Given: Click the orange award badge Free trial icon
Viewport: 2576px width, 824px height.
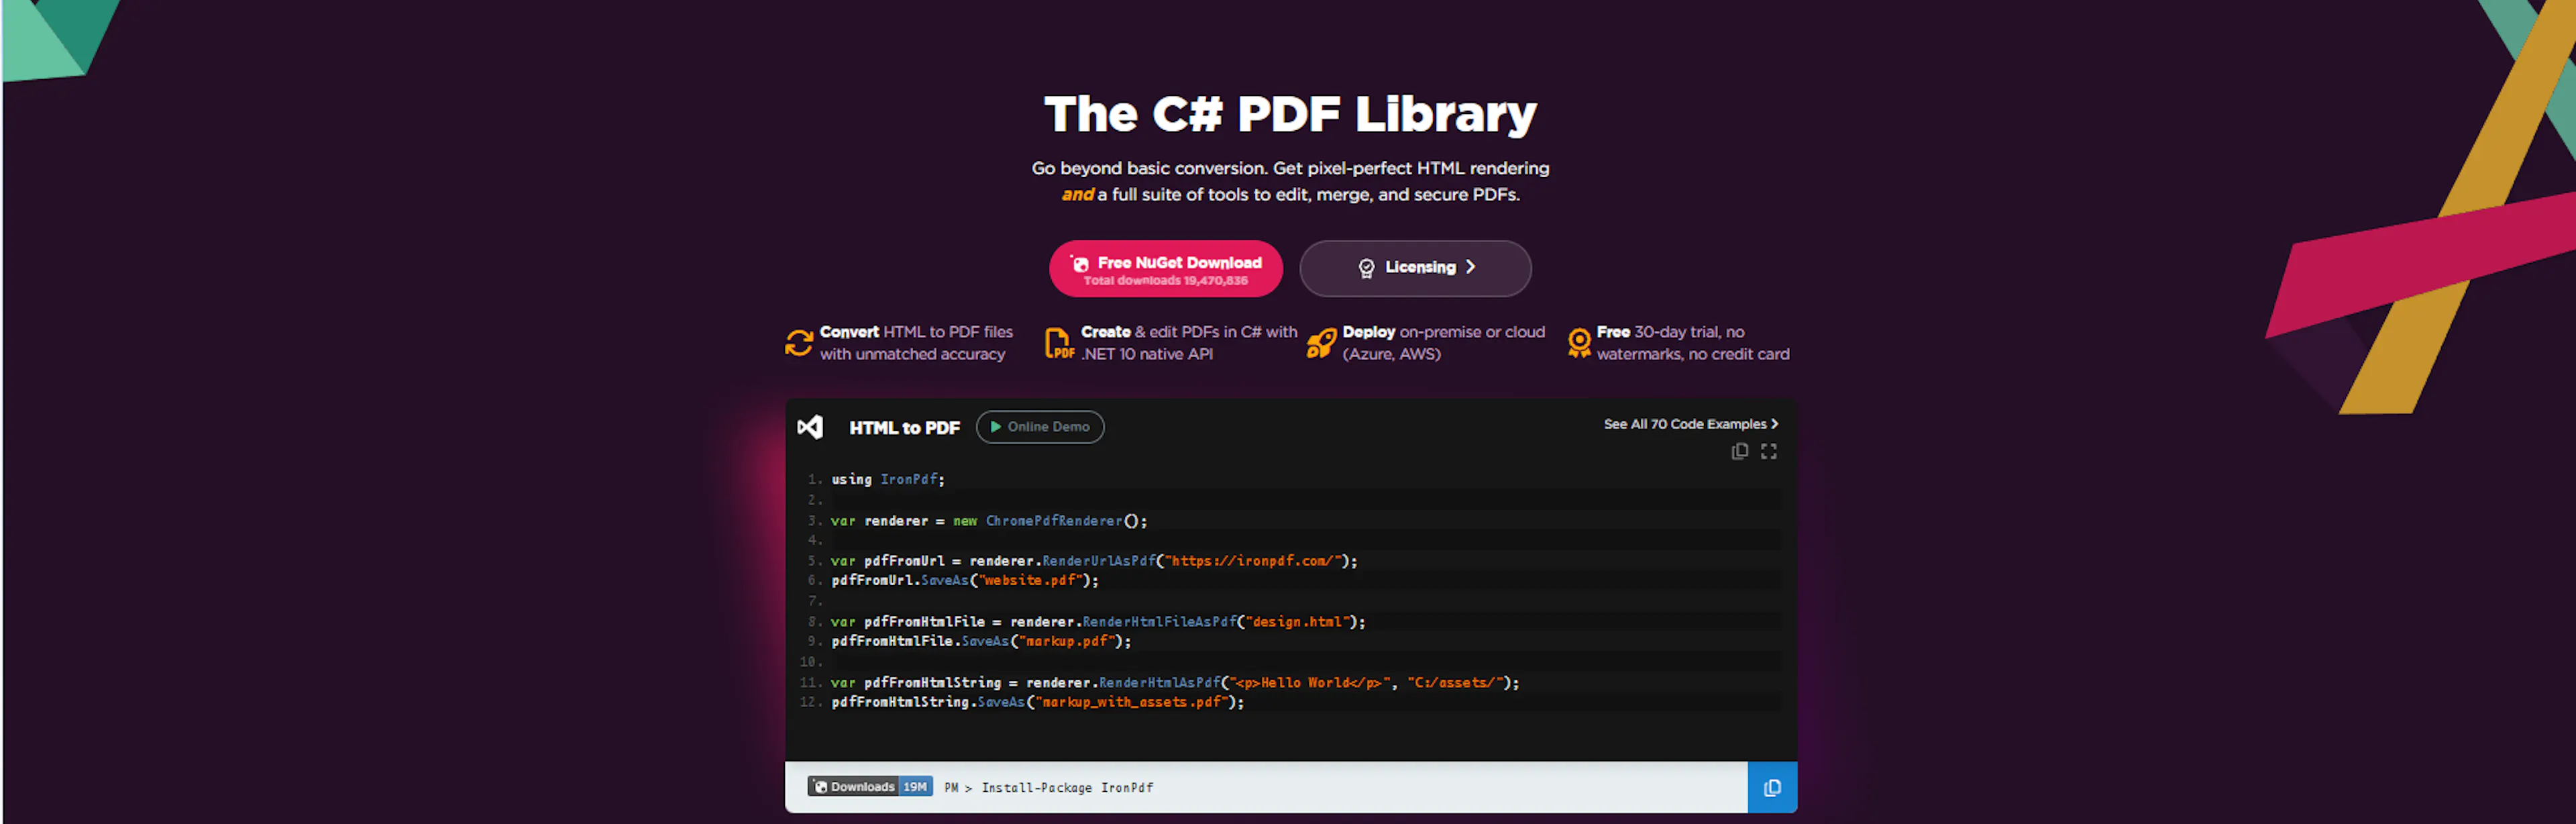Looking at the screenshot, I should tap(1579, 343).
